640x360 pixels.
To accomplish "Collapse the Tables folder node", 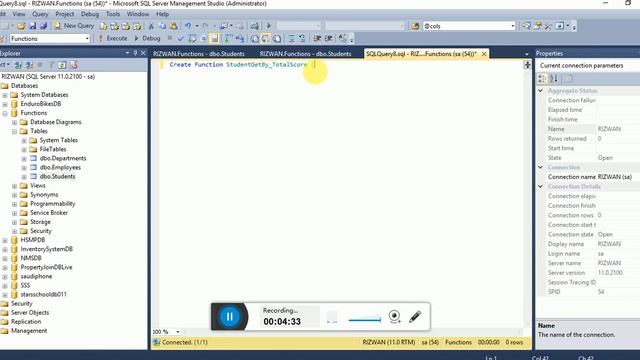I will coord(14,131).
